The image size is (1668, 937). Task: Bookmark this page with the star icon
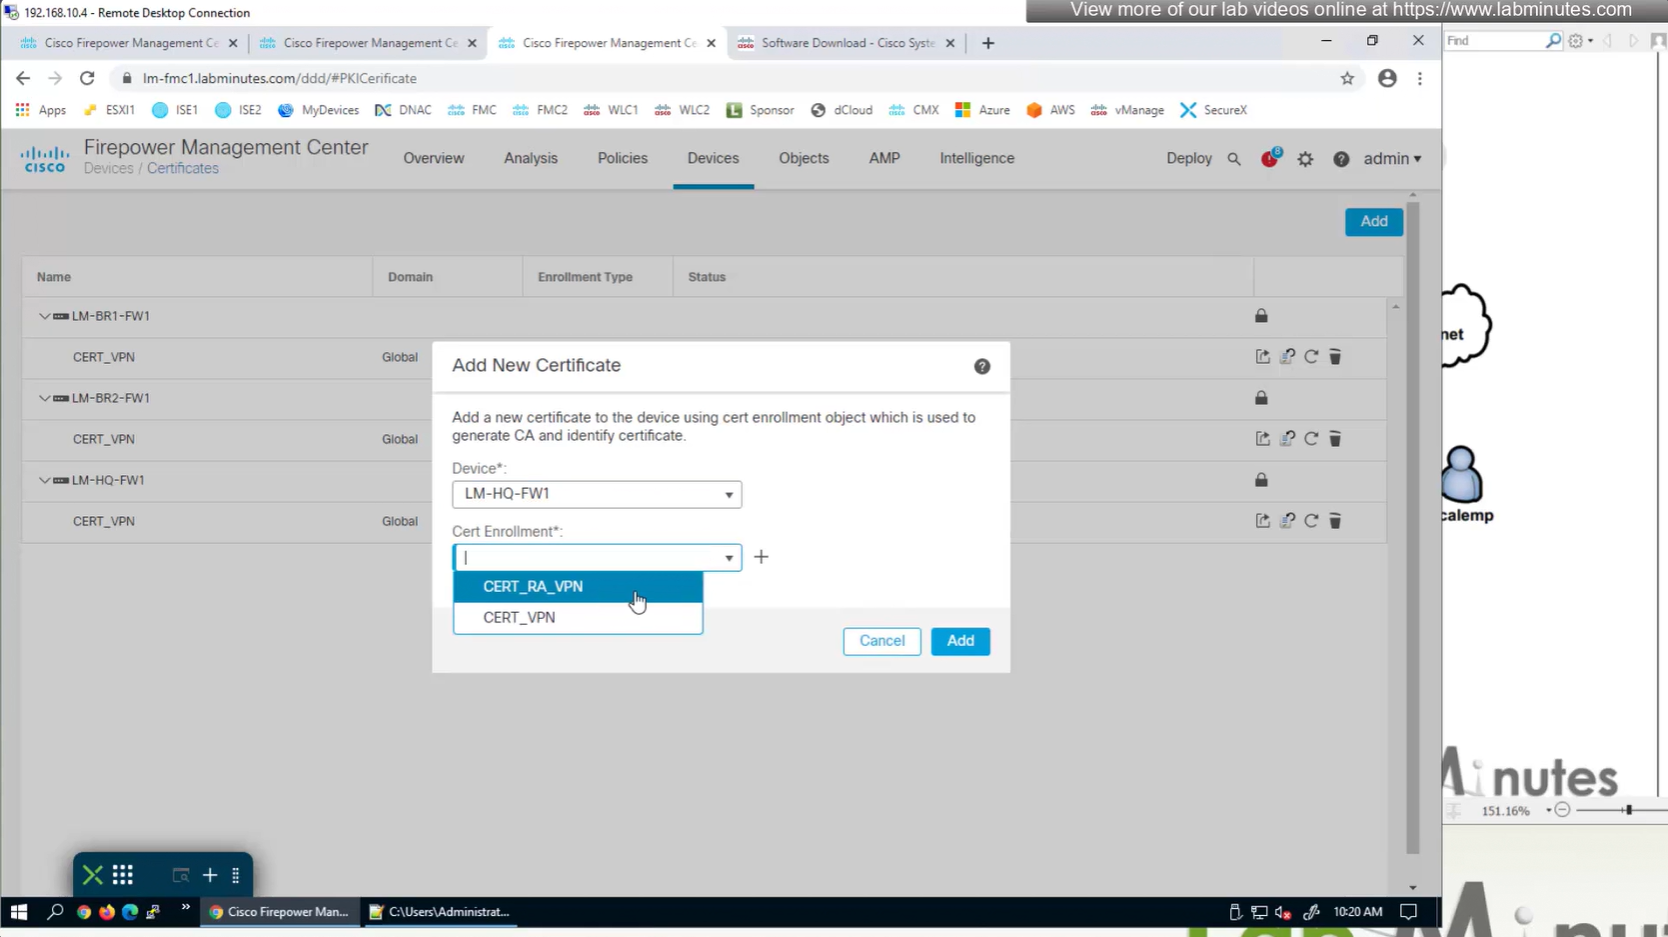pyautogui.click(x=1347, y=78)
